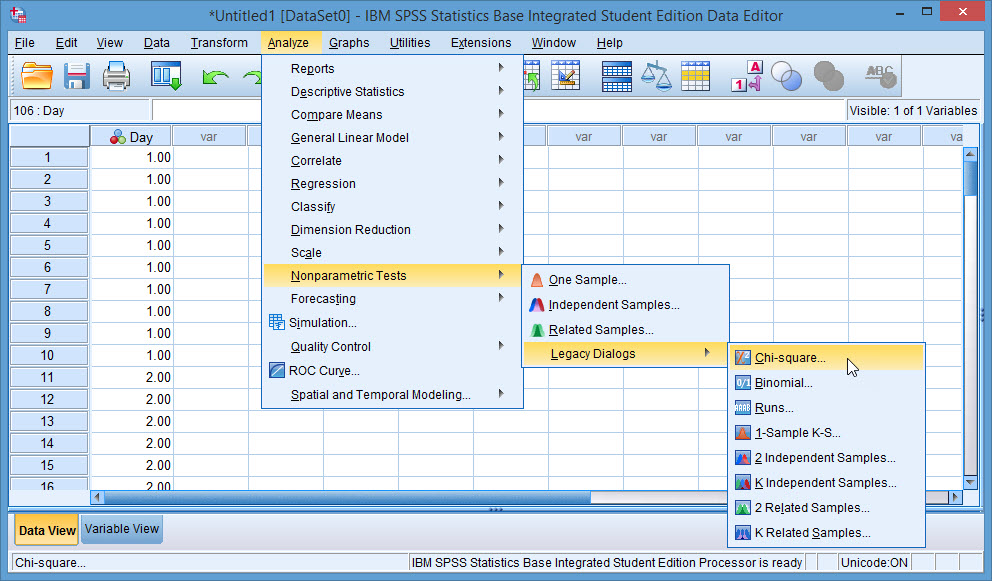Click the ROC Curve icon
992x581 pixels.
click(x=276, y=370)
